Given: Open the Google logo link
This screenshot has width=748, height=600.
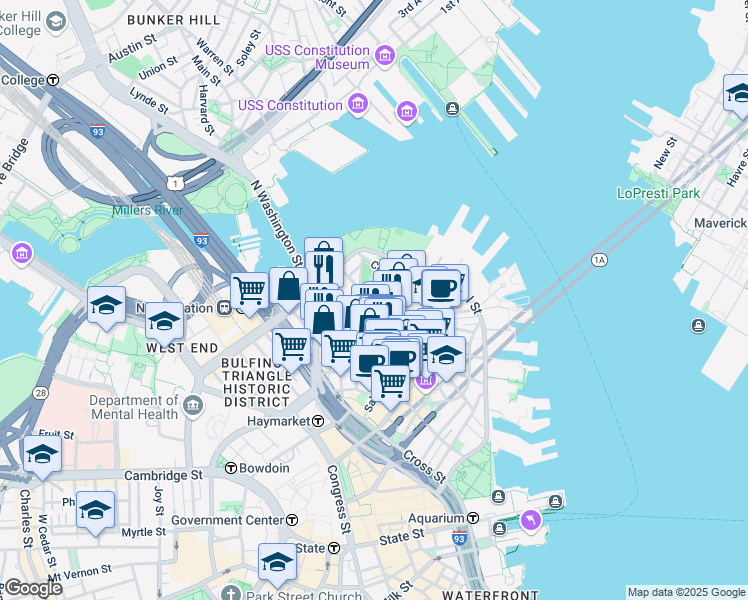Looking at the screenshot, I should (x=33, y=589).
